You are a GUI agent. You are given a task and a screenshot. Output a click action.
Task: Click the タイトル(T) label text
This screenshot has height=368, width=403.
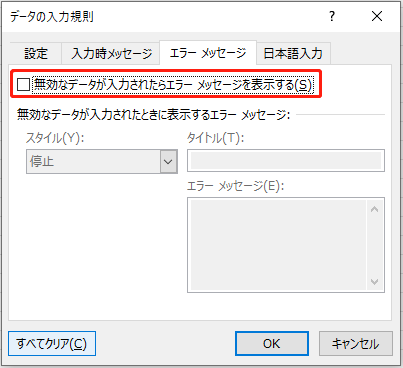click(216, 138)
